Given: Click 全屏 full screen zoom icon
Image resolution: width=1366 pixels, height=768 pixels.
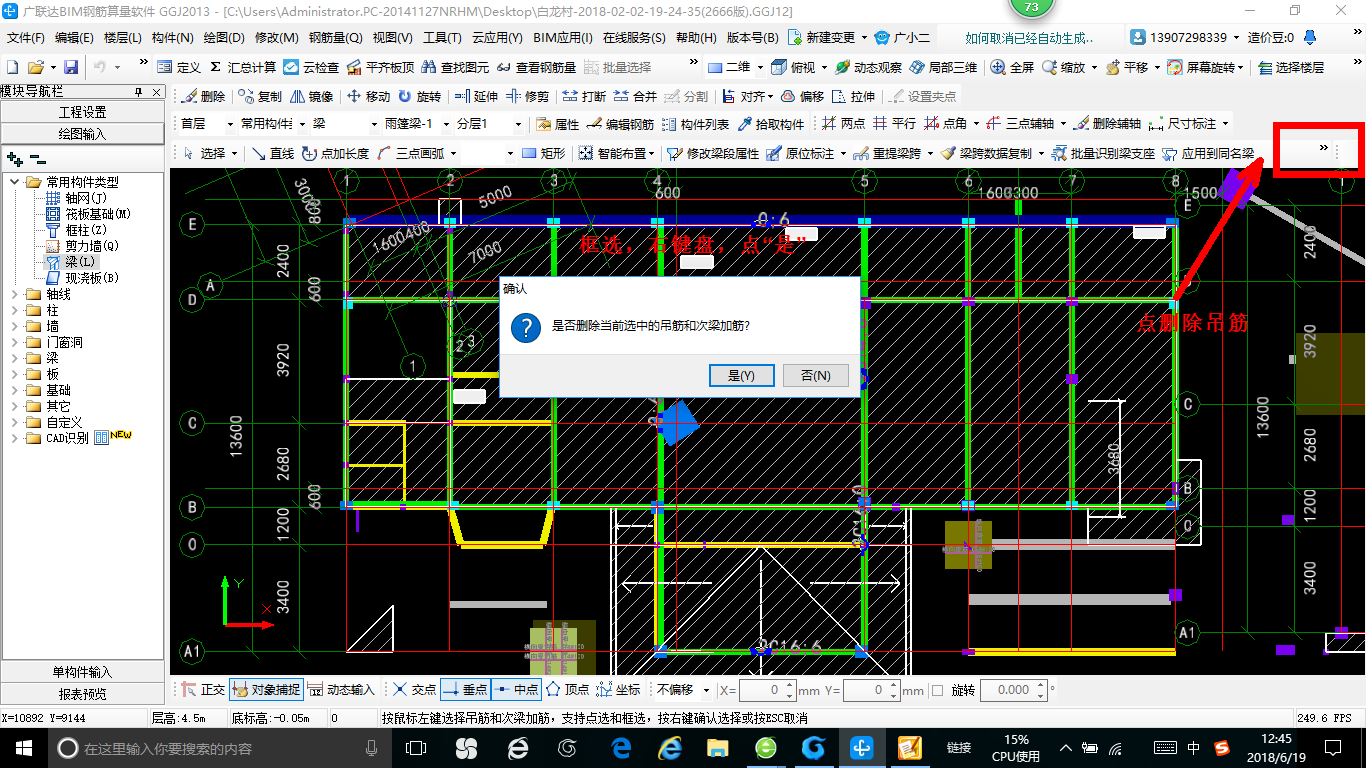Looking at the screenshot, I should coord(1013,67).
